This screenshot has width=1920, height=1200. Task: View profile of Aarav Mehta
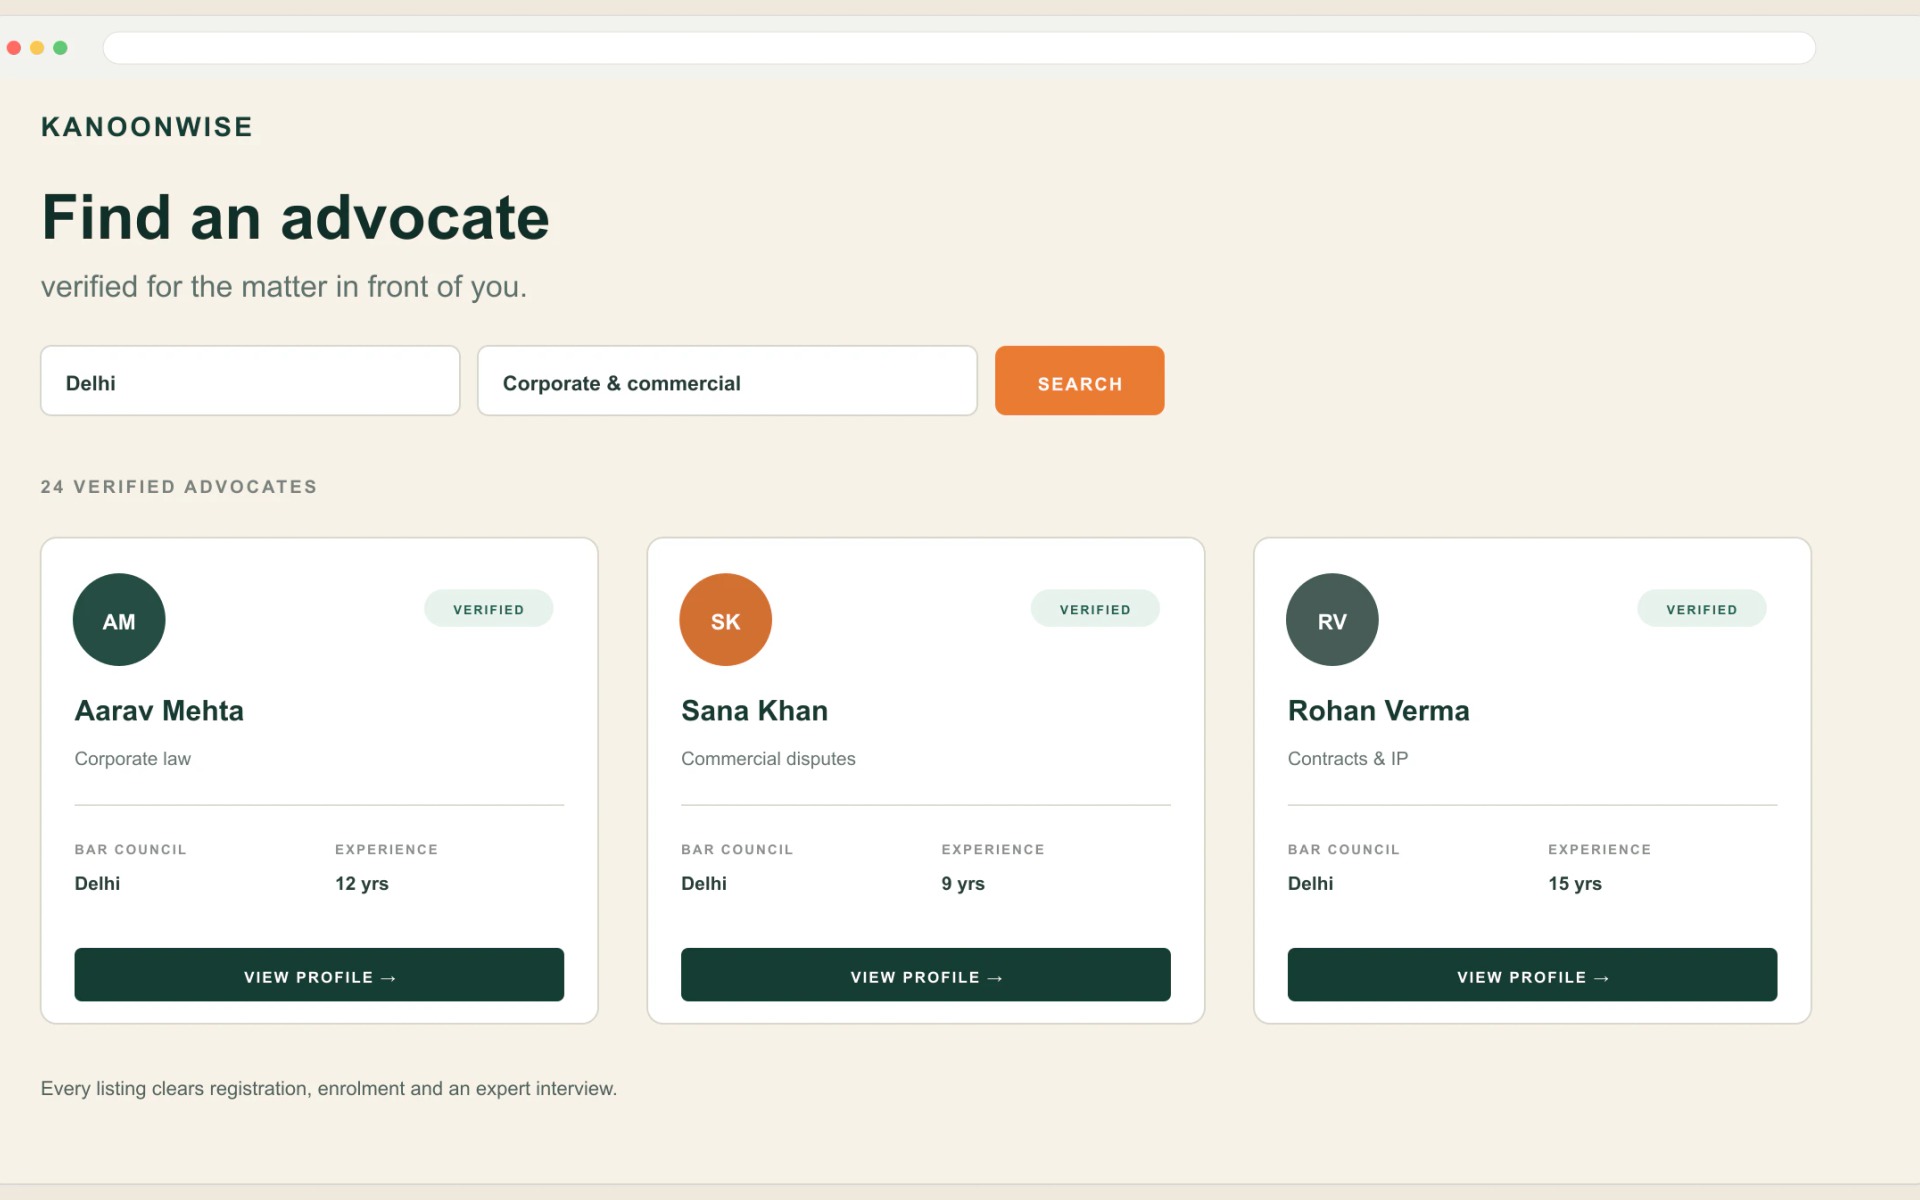coord(319,975)
